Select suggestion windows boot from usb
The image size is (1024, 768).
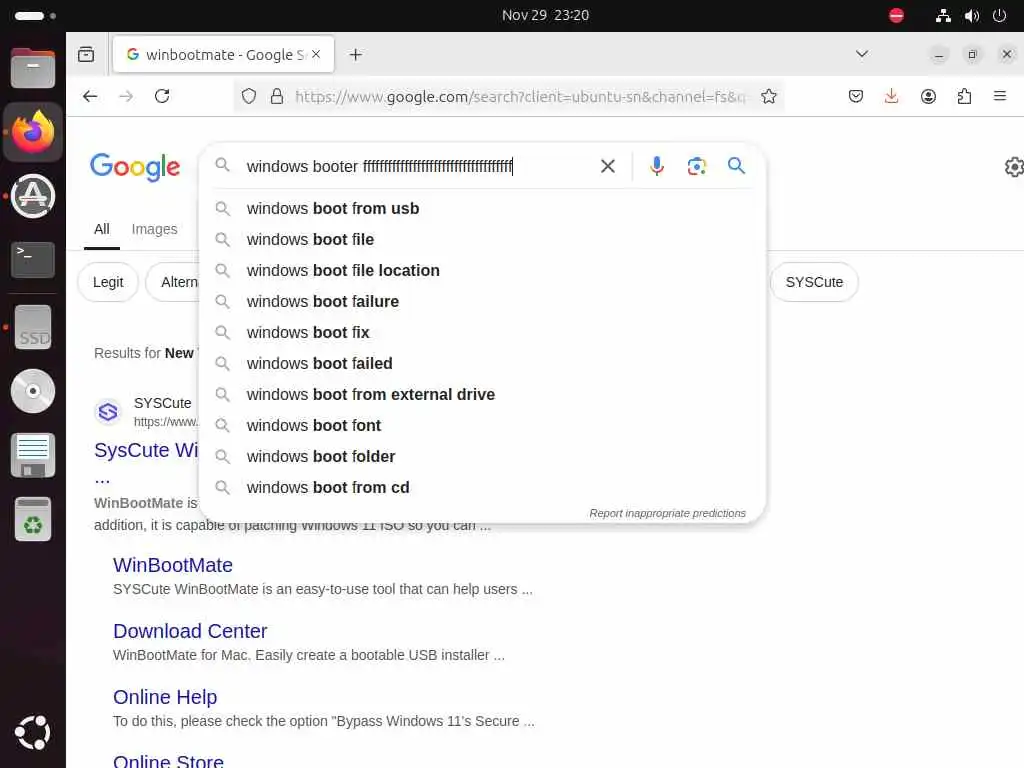pos(482,209)
